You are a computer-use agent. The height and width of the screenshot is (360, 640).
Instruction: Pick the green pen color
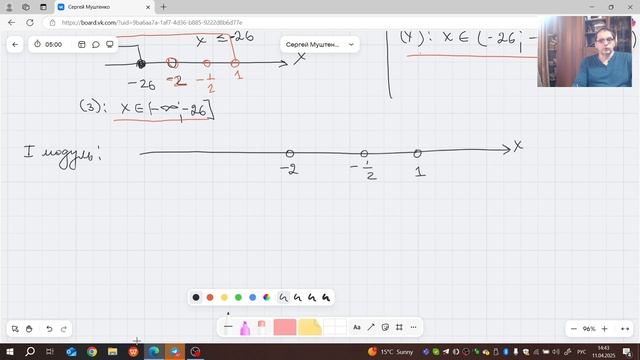pos(238,298)
